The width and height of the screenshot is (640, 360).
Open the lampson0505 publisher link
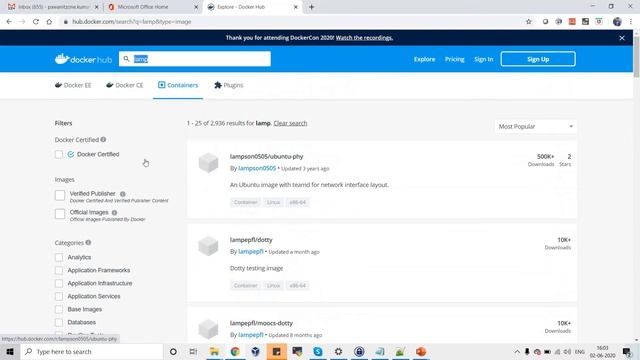[257, 168]
